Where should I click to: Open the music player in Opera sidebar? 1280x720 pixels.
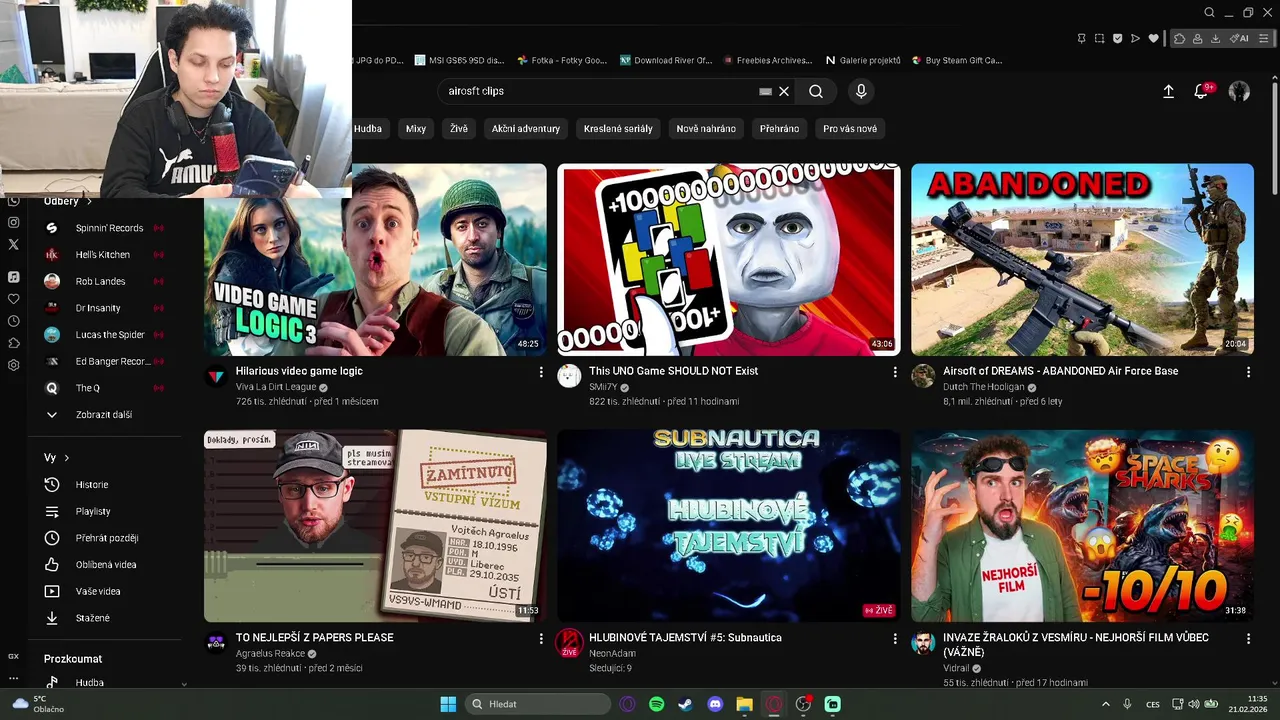click(x=14, y=277)
